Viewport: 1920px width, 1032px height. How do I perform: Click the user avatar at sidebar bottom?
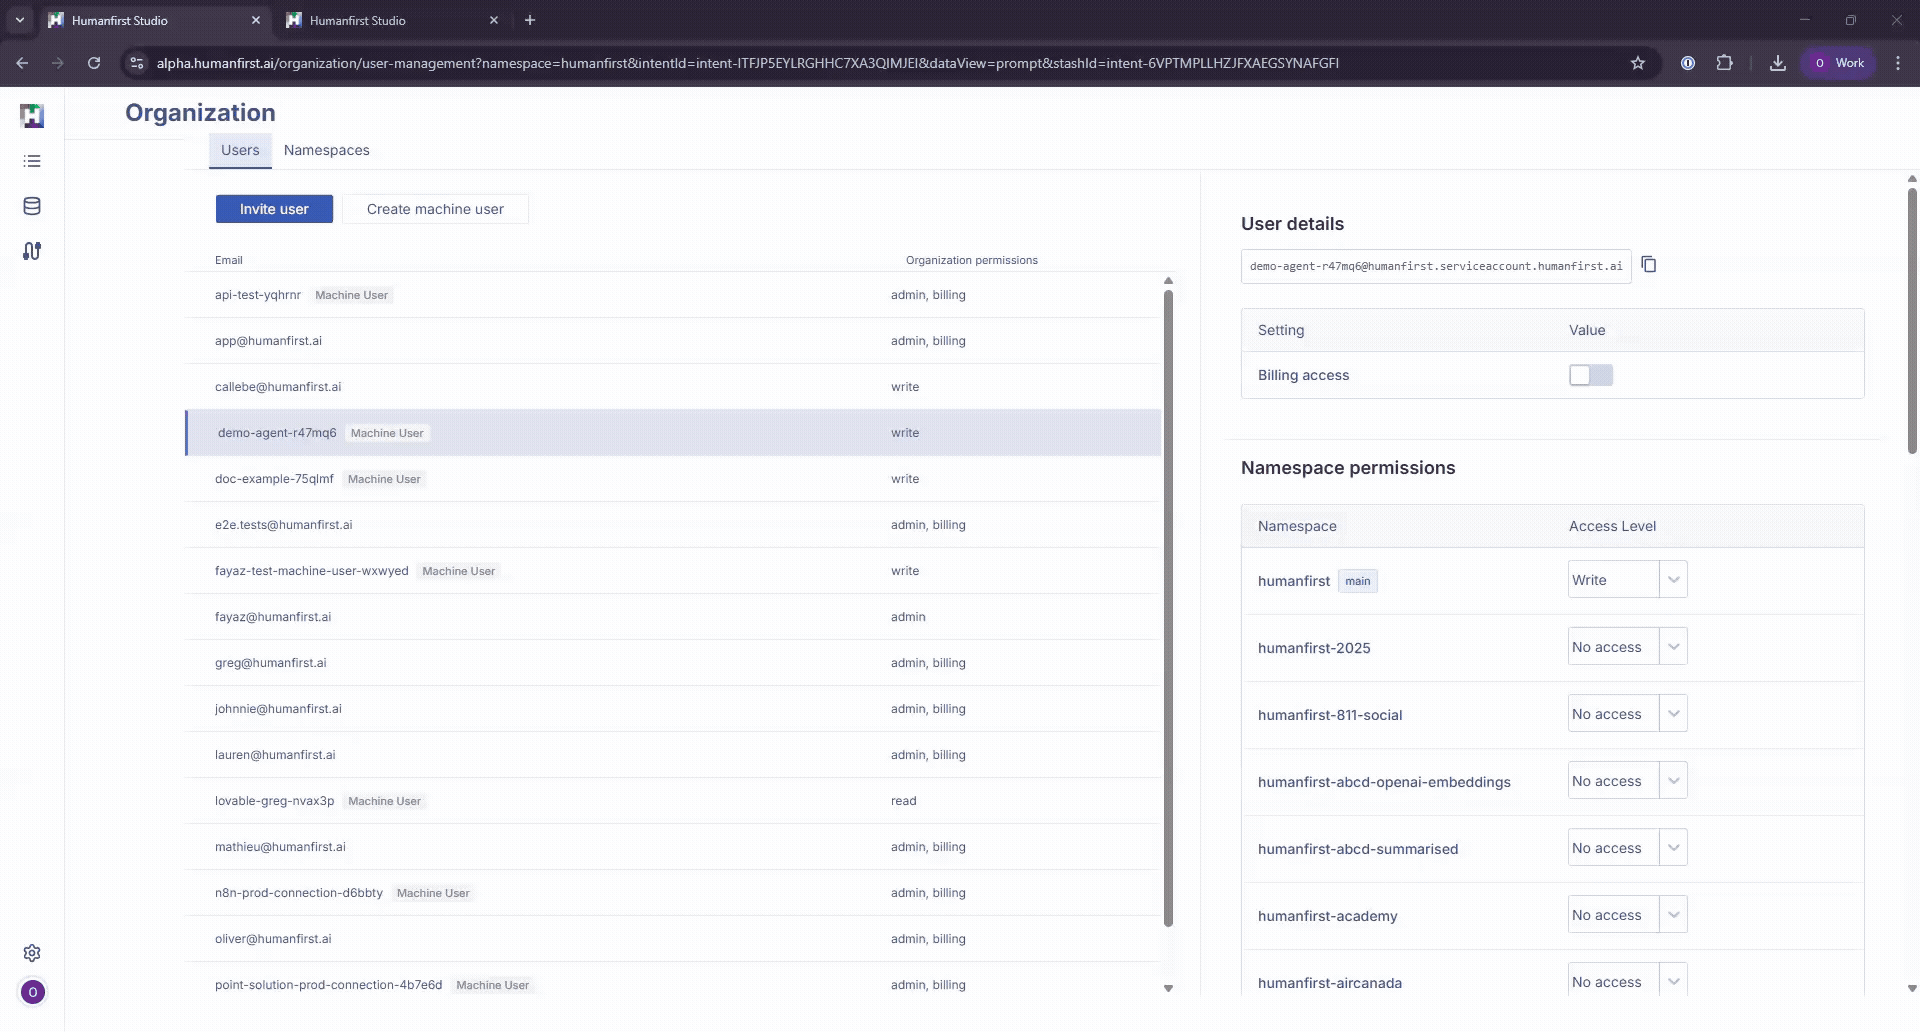click(32, 992)
